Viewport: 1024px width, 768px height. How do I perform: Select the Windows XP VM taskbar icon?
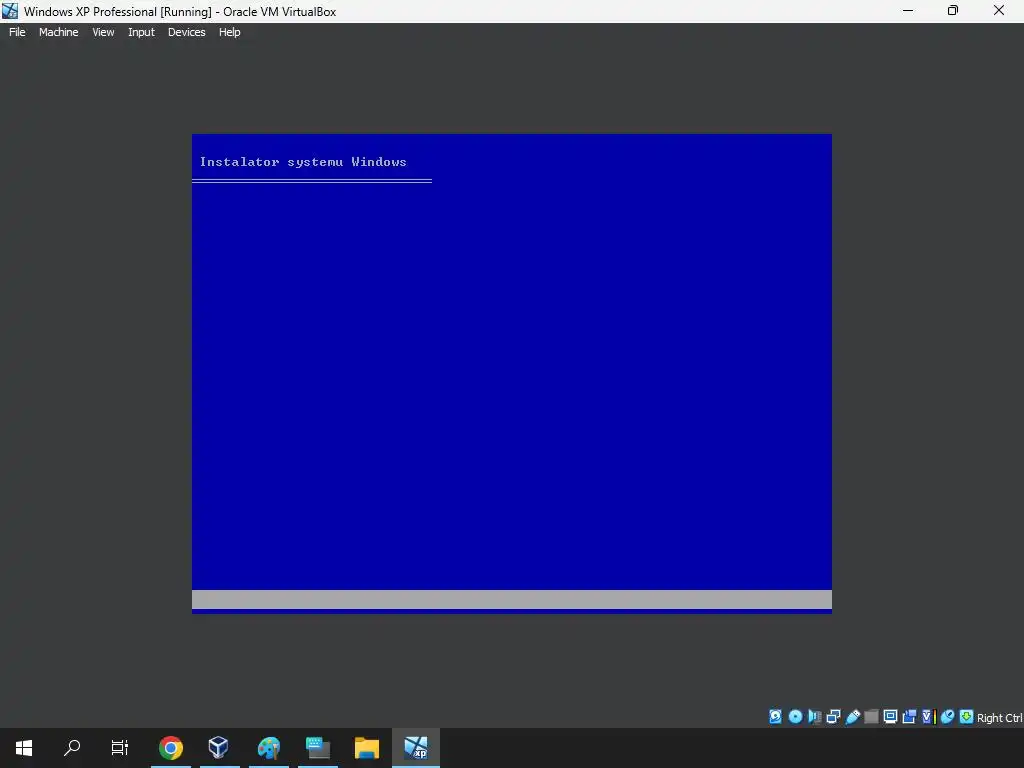pyautogui.click(x=416, y=748)
